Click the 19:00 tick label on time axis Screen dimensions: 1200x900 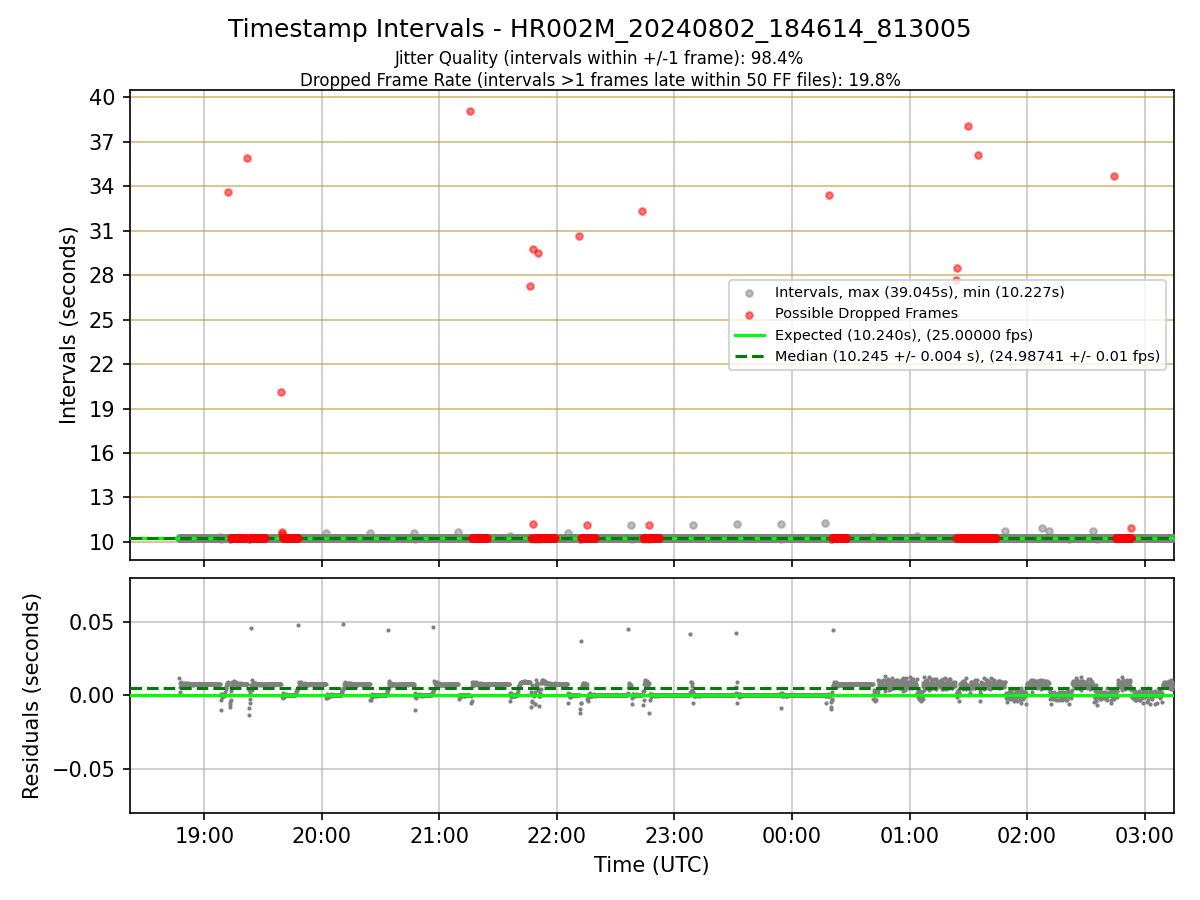coord(204,833)
